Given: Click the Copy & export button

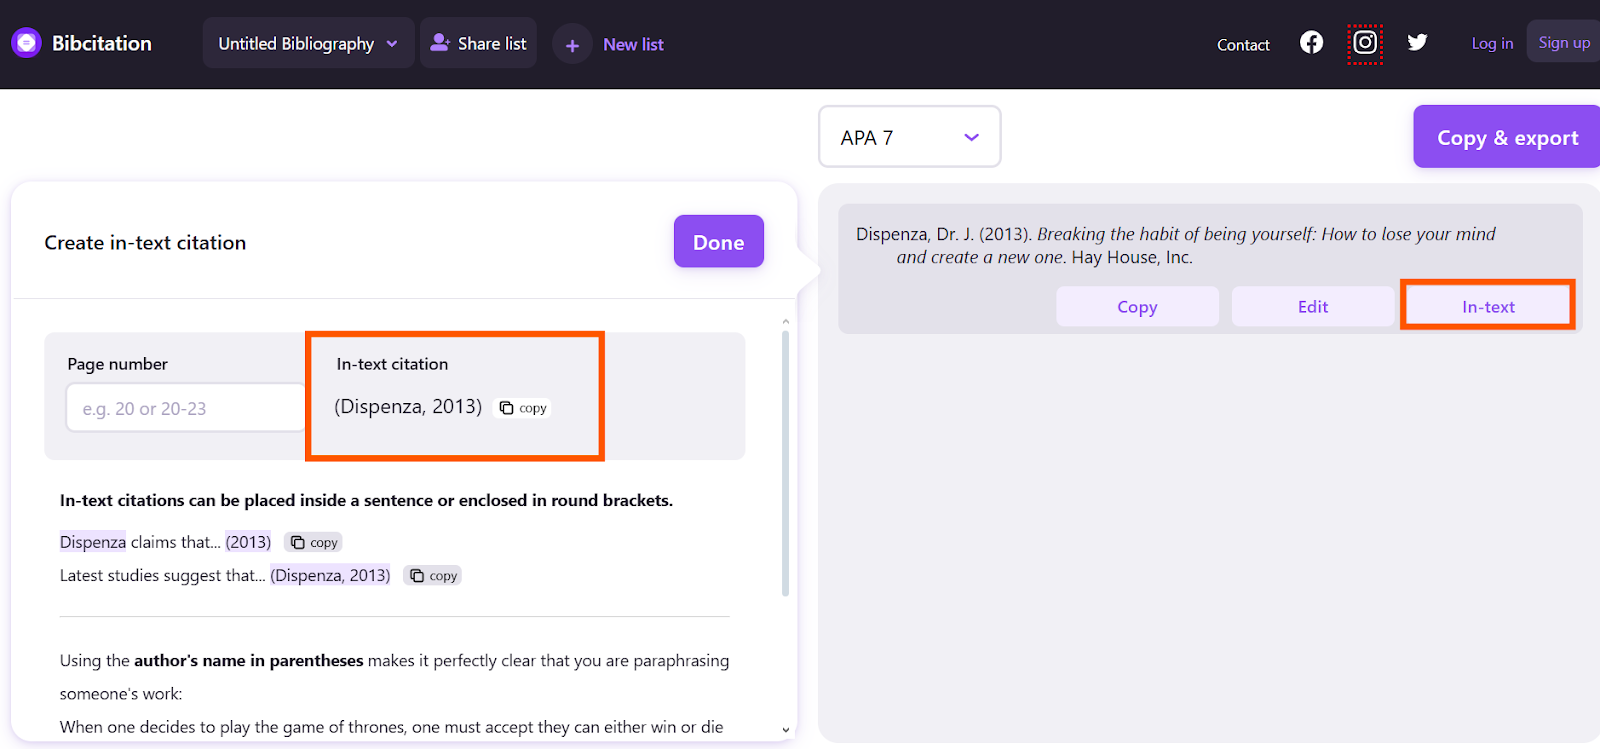Looking at the screenshot, I should 1507,138.
